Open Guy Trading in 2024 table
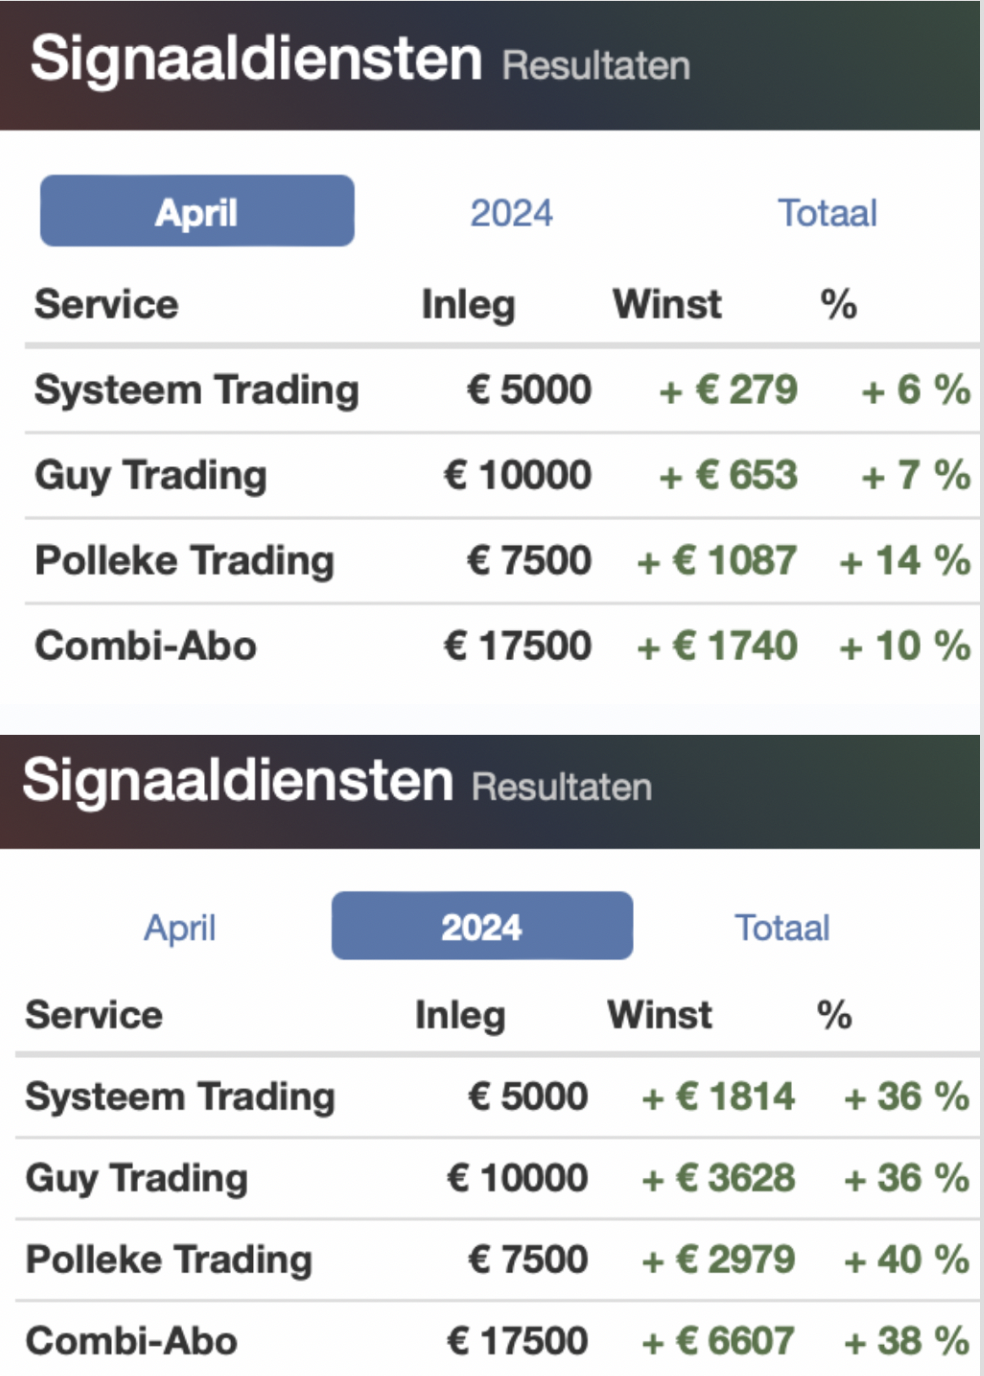Viewport: 984px width, 1376px height. click(x=497, y=1178)
